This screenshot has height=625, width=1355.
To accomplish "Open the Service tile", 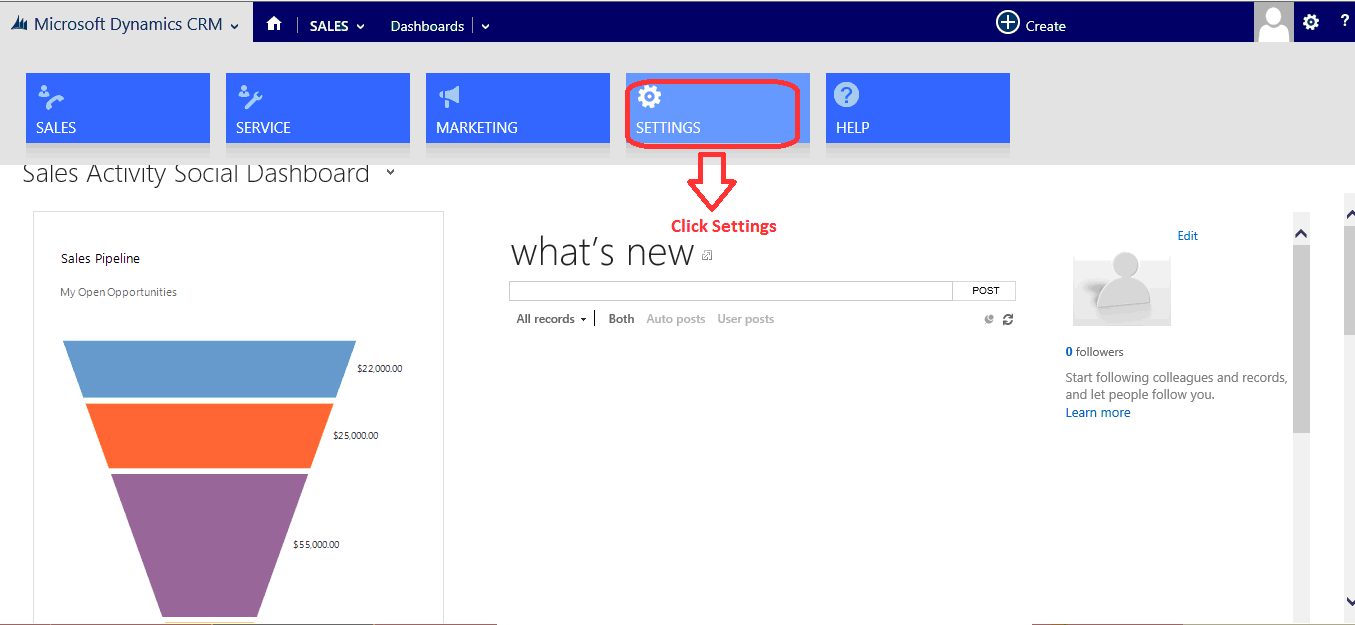I will click(318, 108).
